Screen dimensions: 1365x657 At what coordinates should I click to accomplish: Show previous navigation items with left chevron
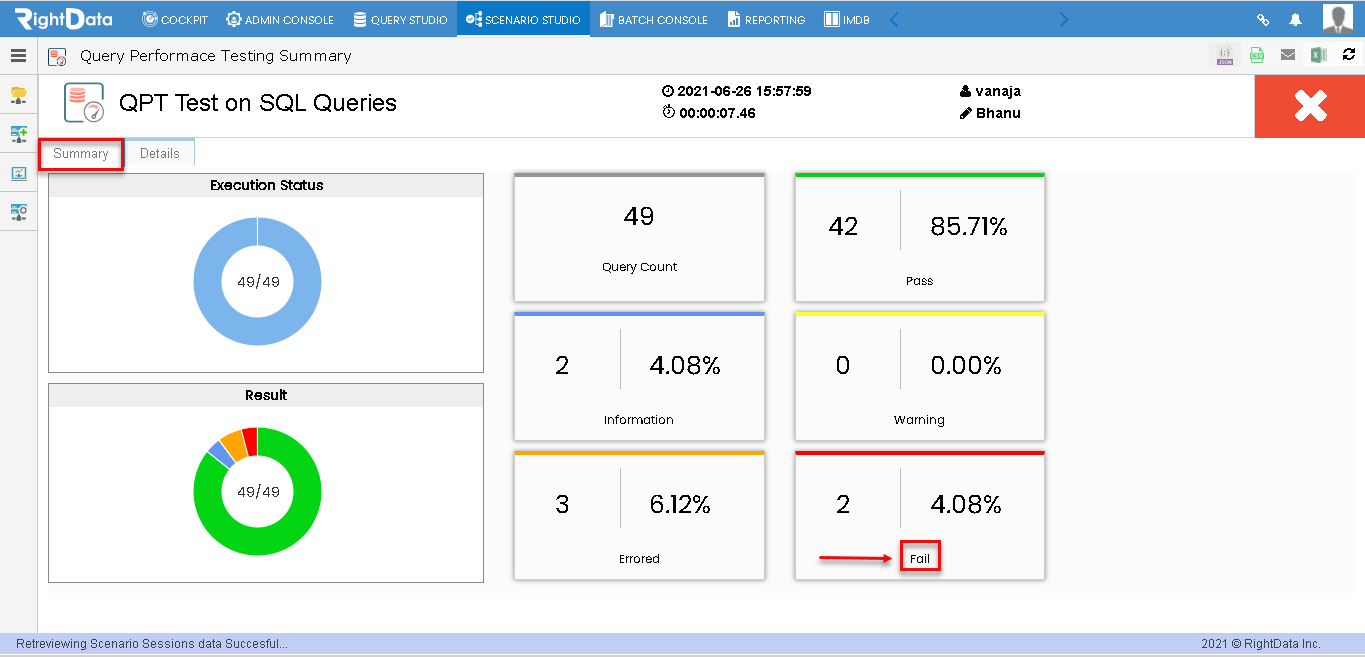tap(894, 19)
